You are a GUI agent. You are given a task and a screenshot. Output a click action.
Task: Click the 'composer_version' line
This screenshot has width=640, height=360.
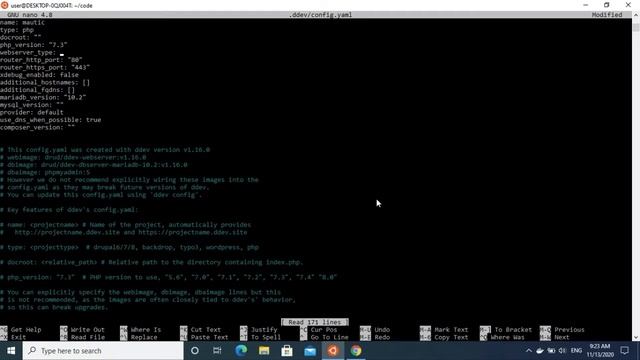pos(38,127)
